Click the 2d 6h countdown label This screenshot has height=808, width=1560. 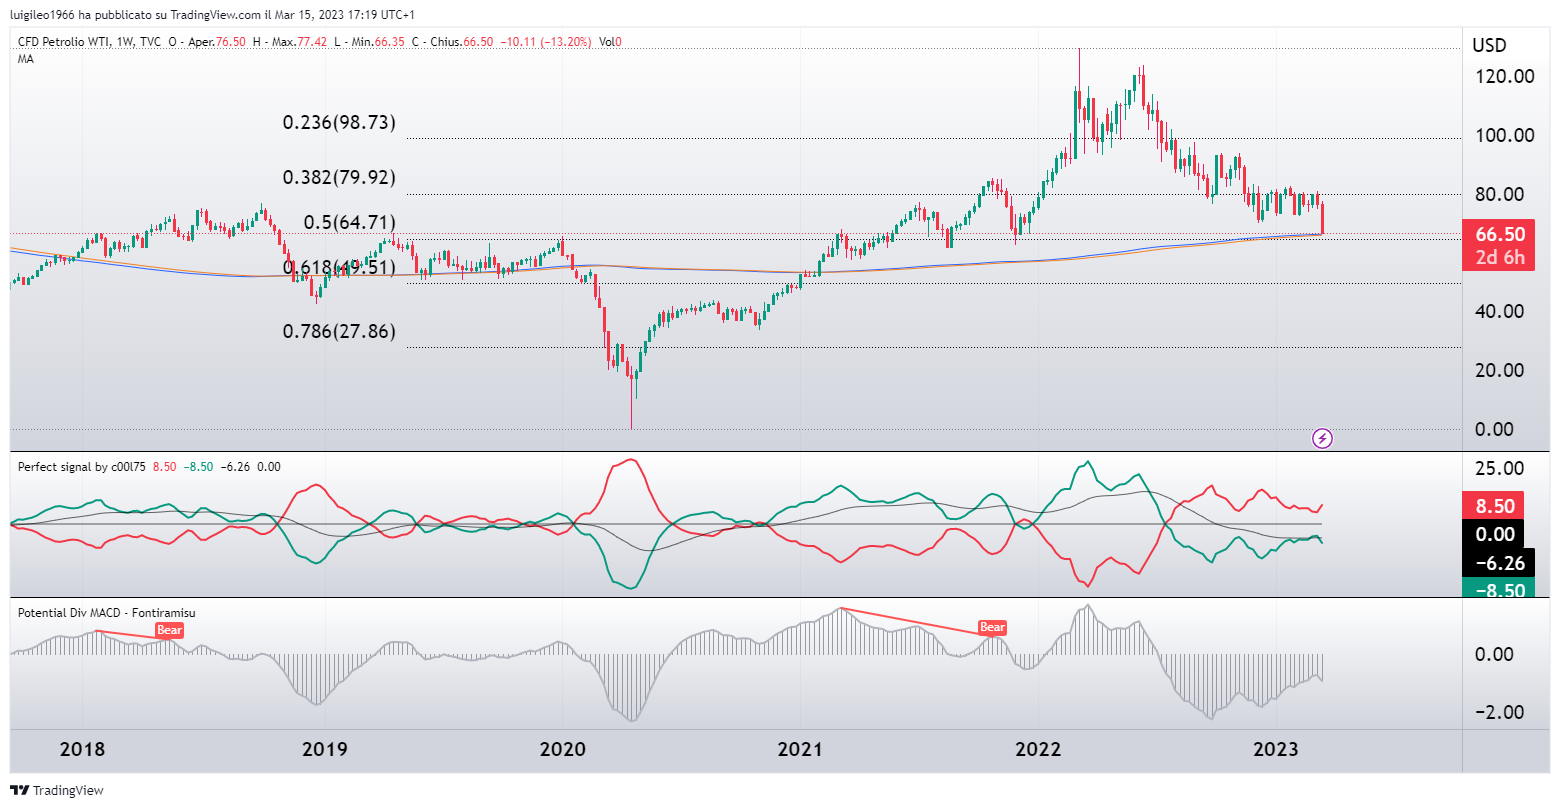tap(1498, 258)
